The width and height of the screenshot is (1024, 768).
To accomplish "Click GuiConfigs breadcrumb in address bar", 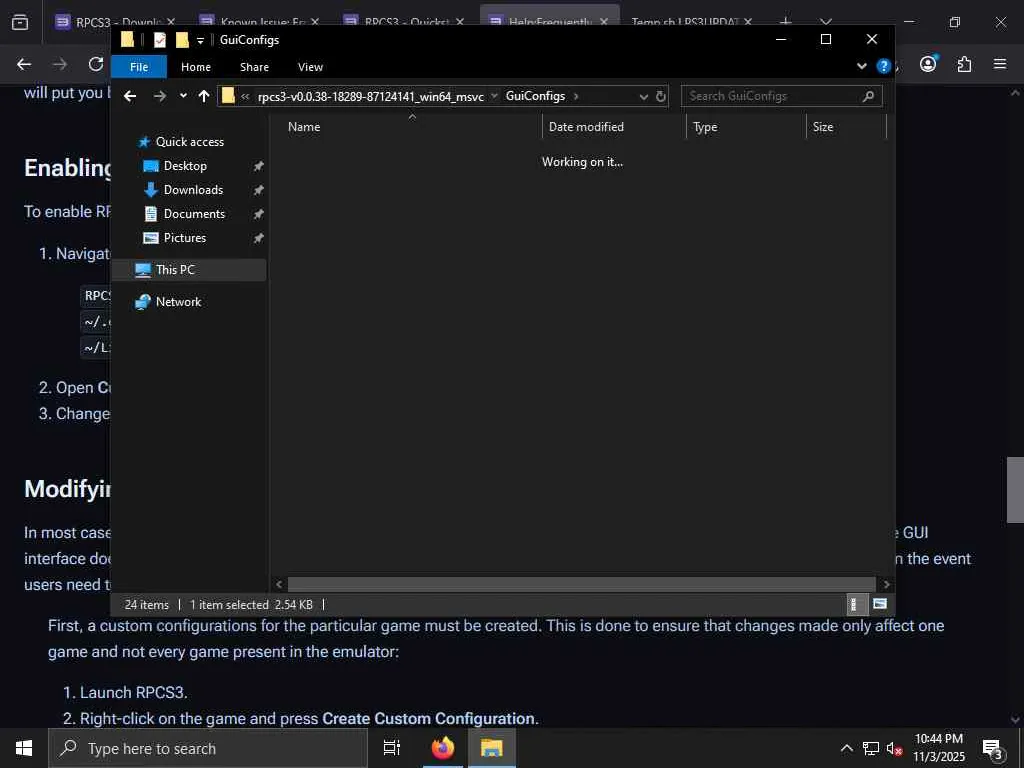I will [x=536, y=96].
